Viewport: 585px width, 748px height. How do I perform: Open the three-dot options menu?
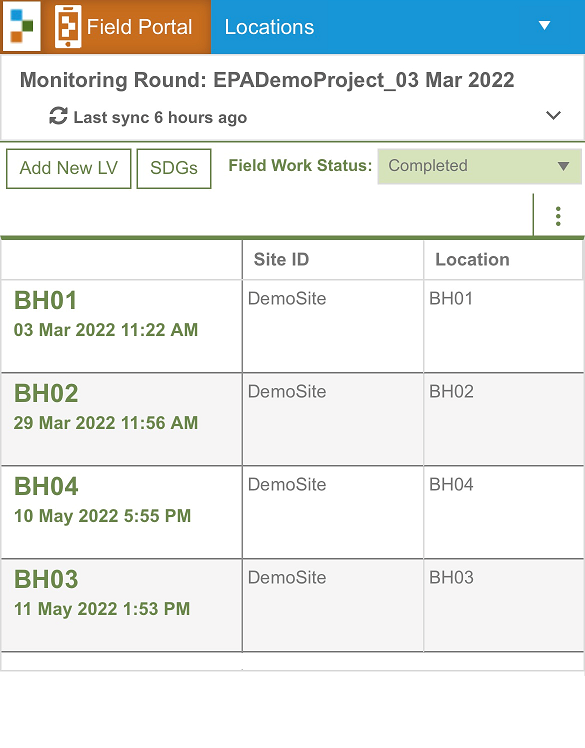[x=558, y=216]
